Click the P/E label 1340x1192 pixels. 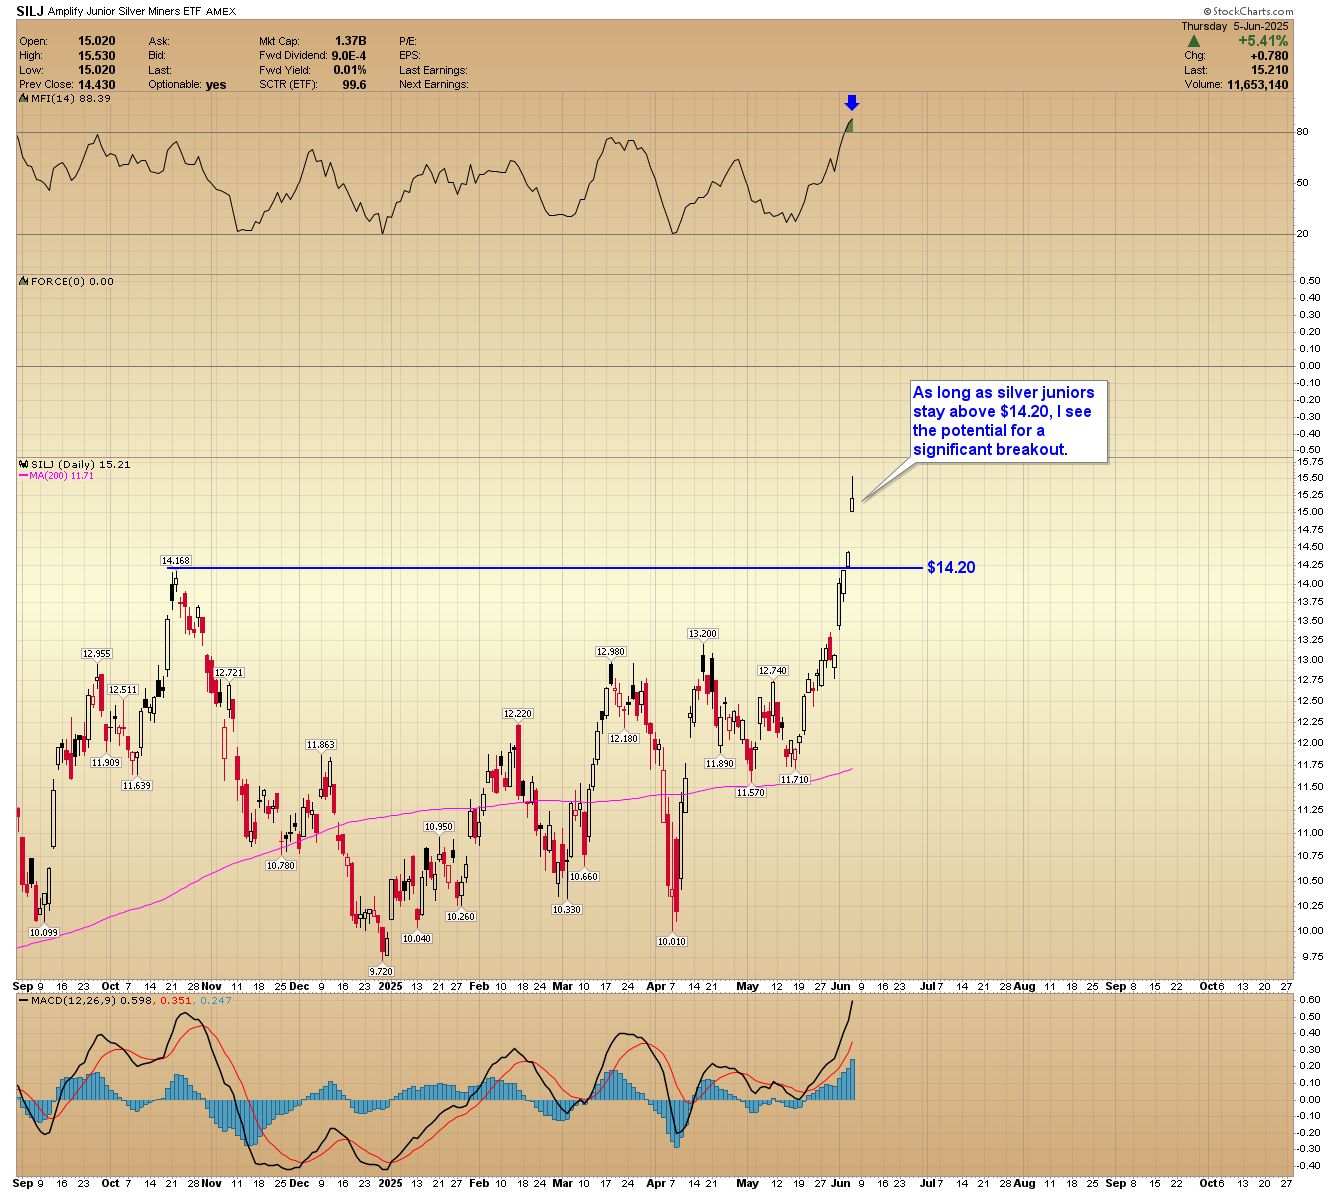[407, 42]
